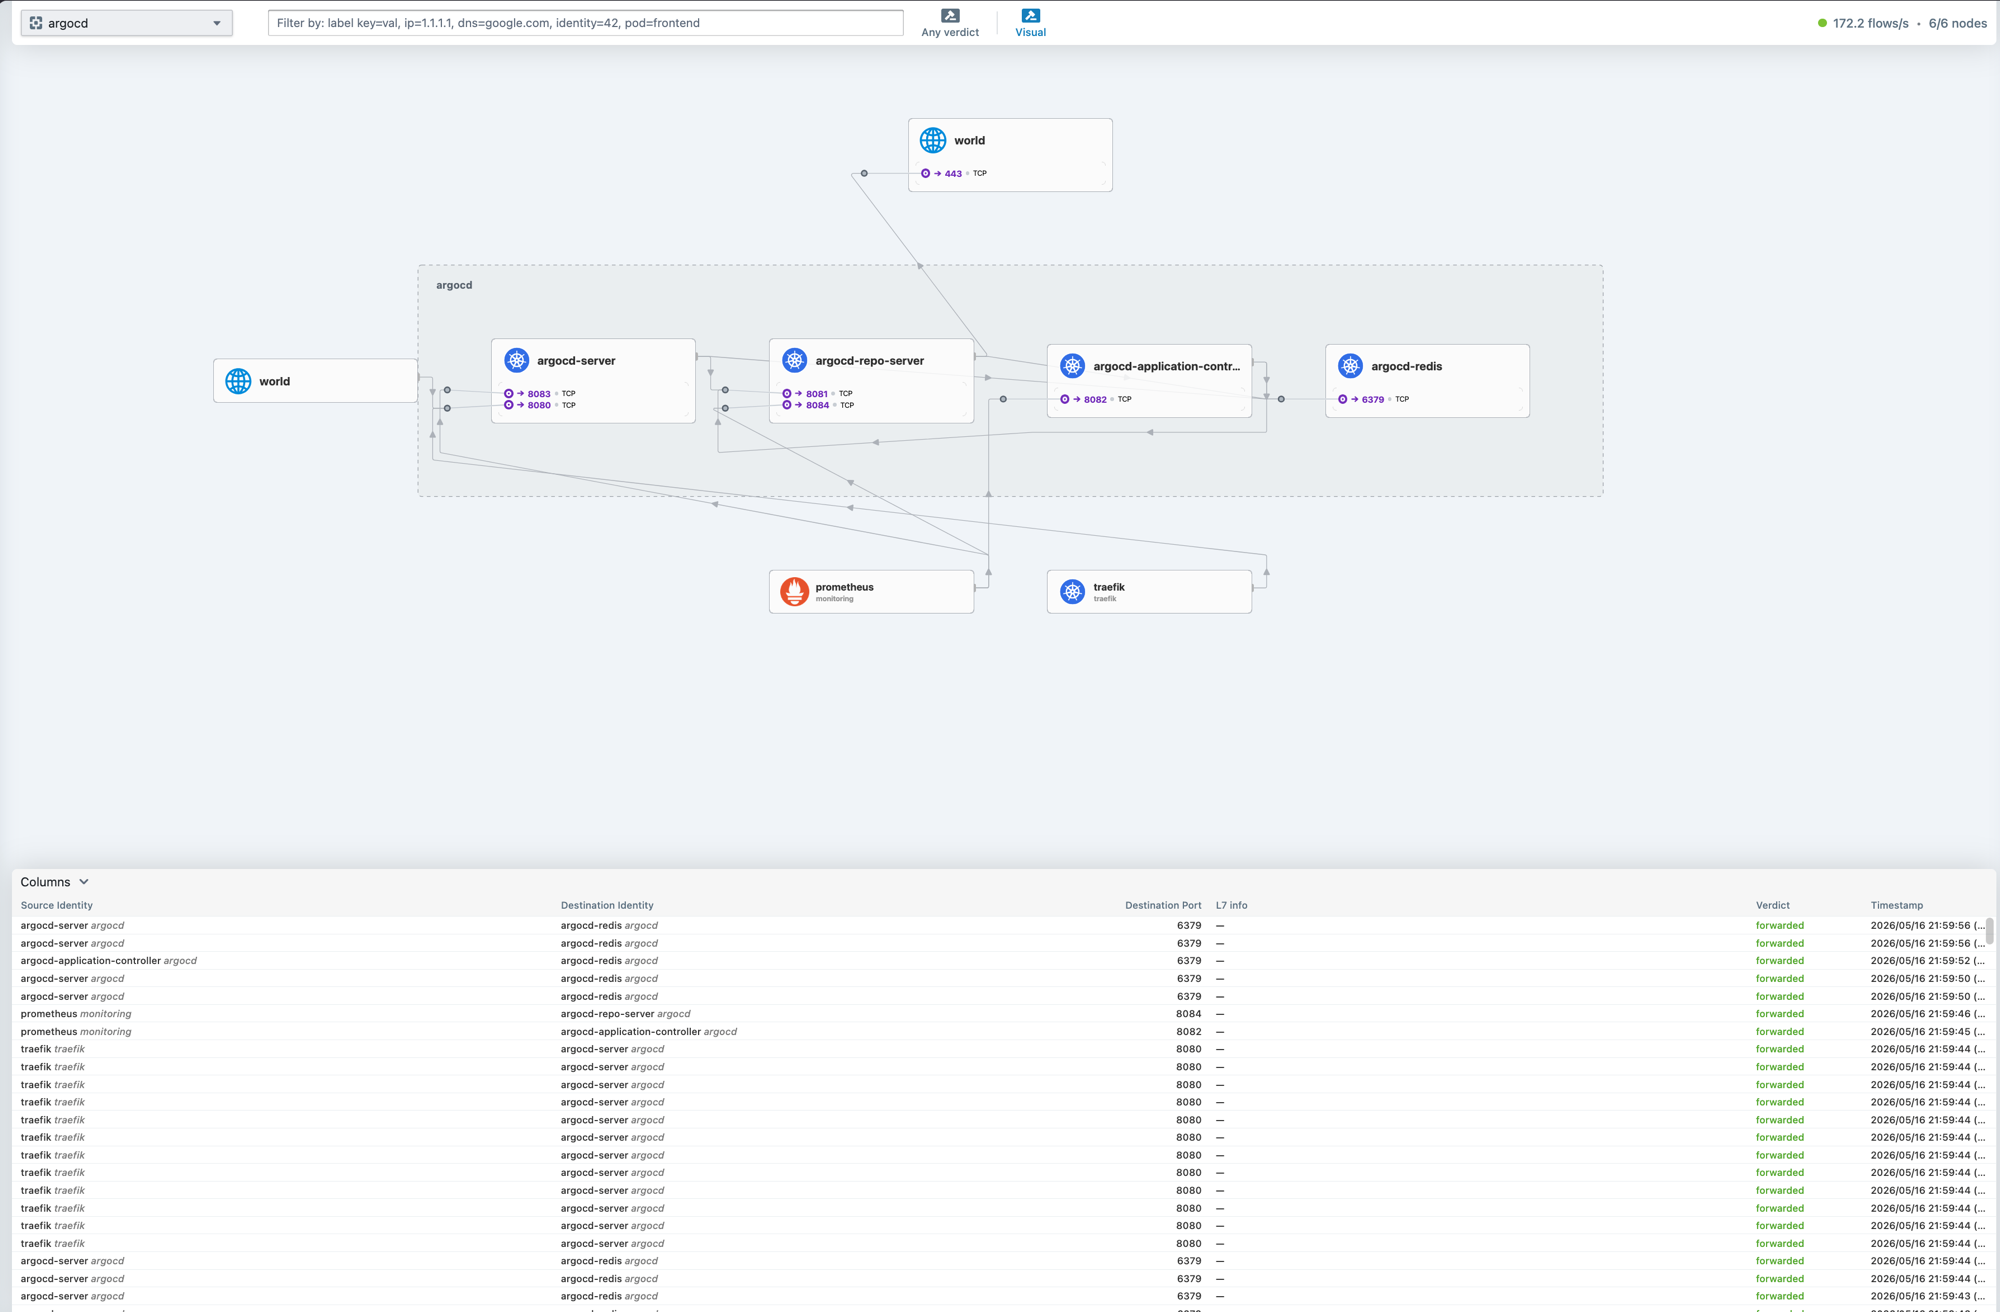Click the green flow status dot

1822,23
